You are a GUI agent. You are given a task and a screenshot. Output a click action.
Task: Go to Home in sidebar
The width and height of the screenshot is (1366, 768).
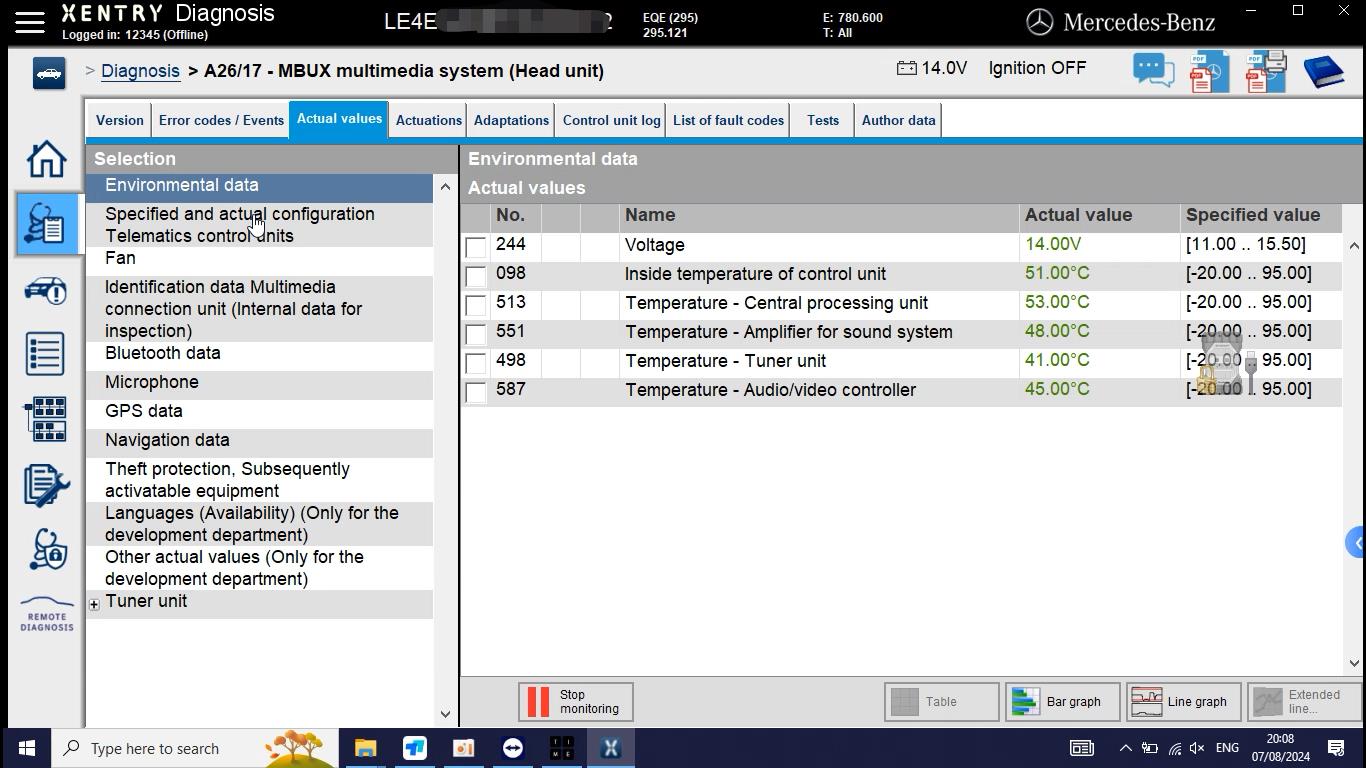[x=46, y=159]
